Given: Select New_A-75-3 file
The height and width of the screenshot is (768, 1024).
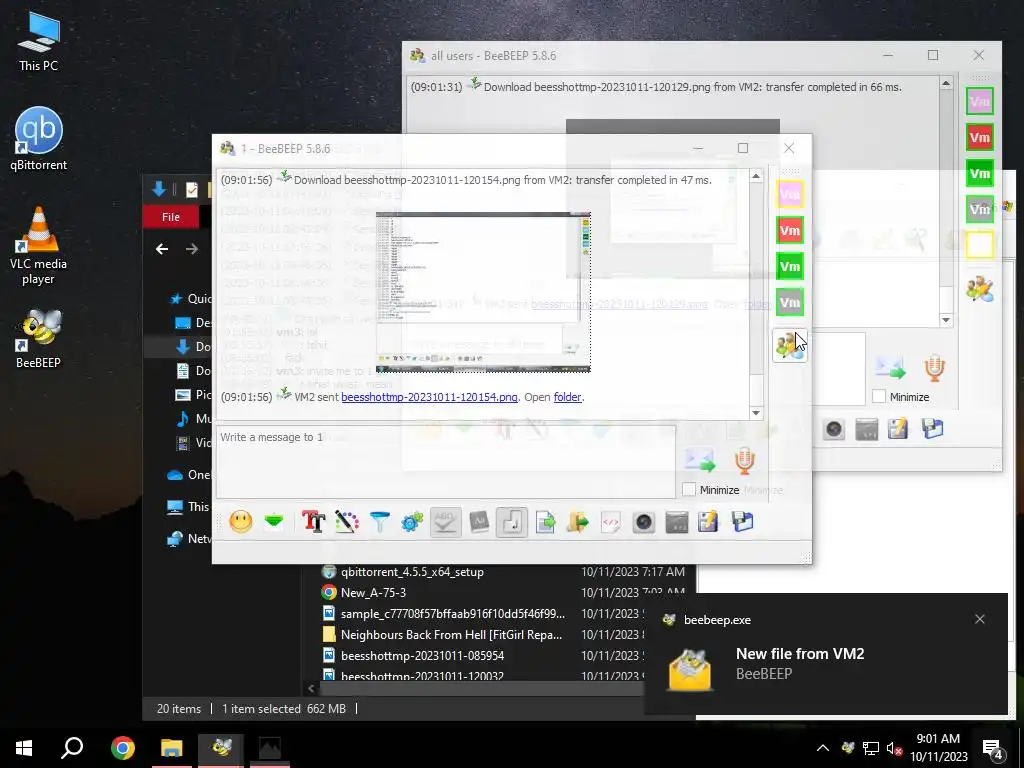Looking at the screenshot, I should pos(374,592).
